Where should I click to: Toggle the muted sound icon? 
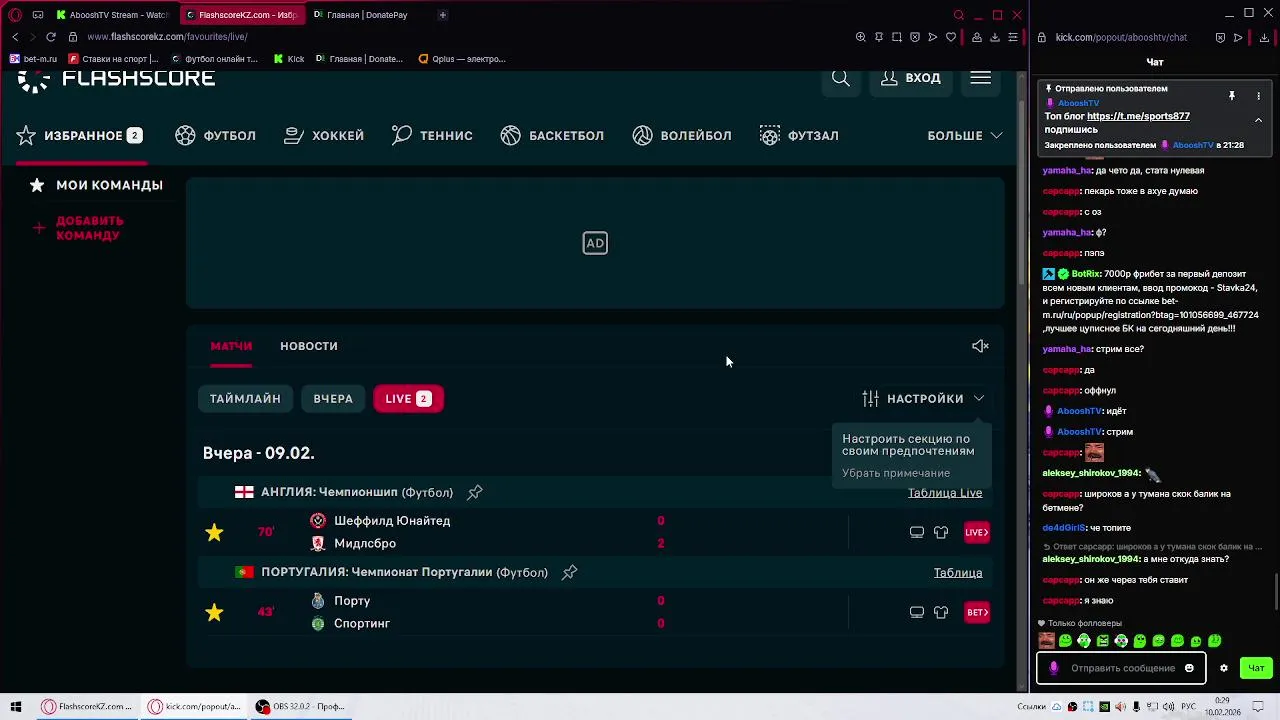980,346
